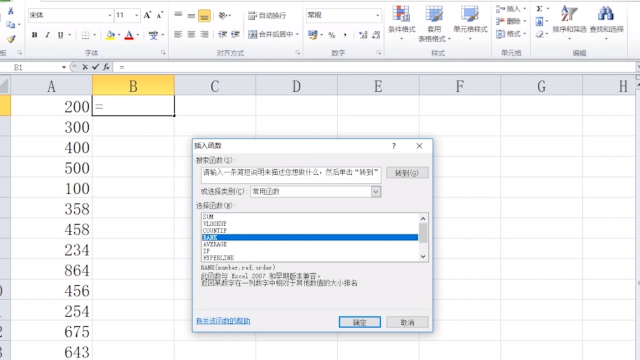Open number group dialog launcher
Viewport: 640px width, 360px height.
(379, 53)
